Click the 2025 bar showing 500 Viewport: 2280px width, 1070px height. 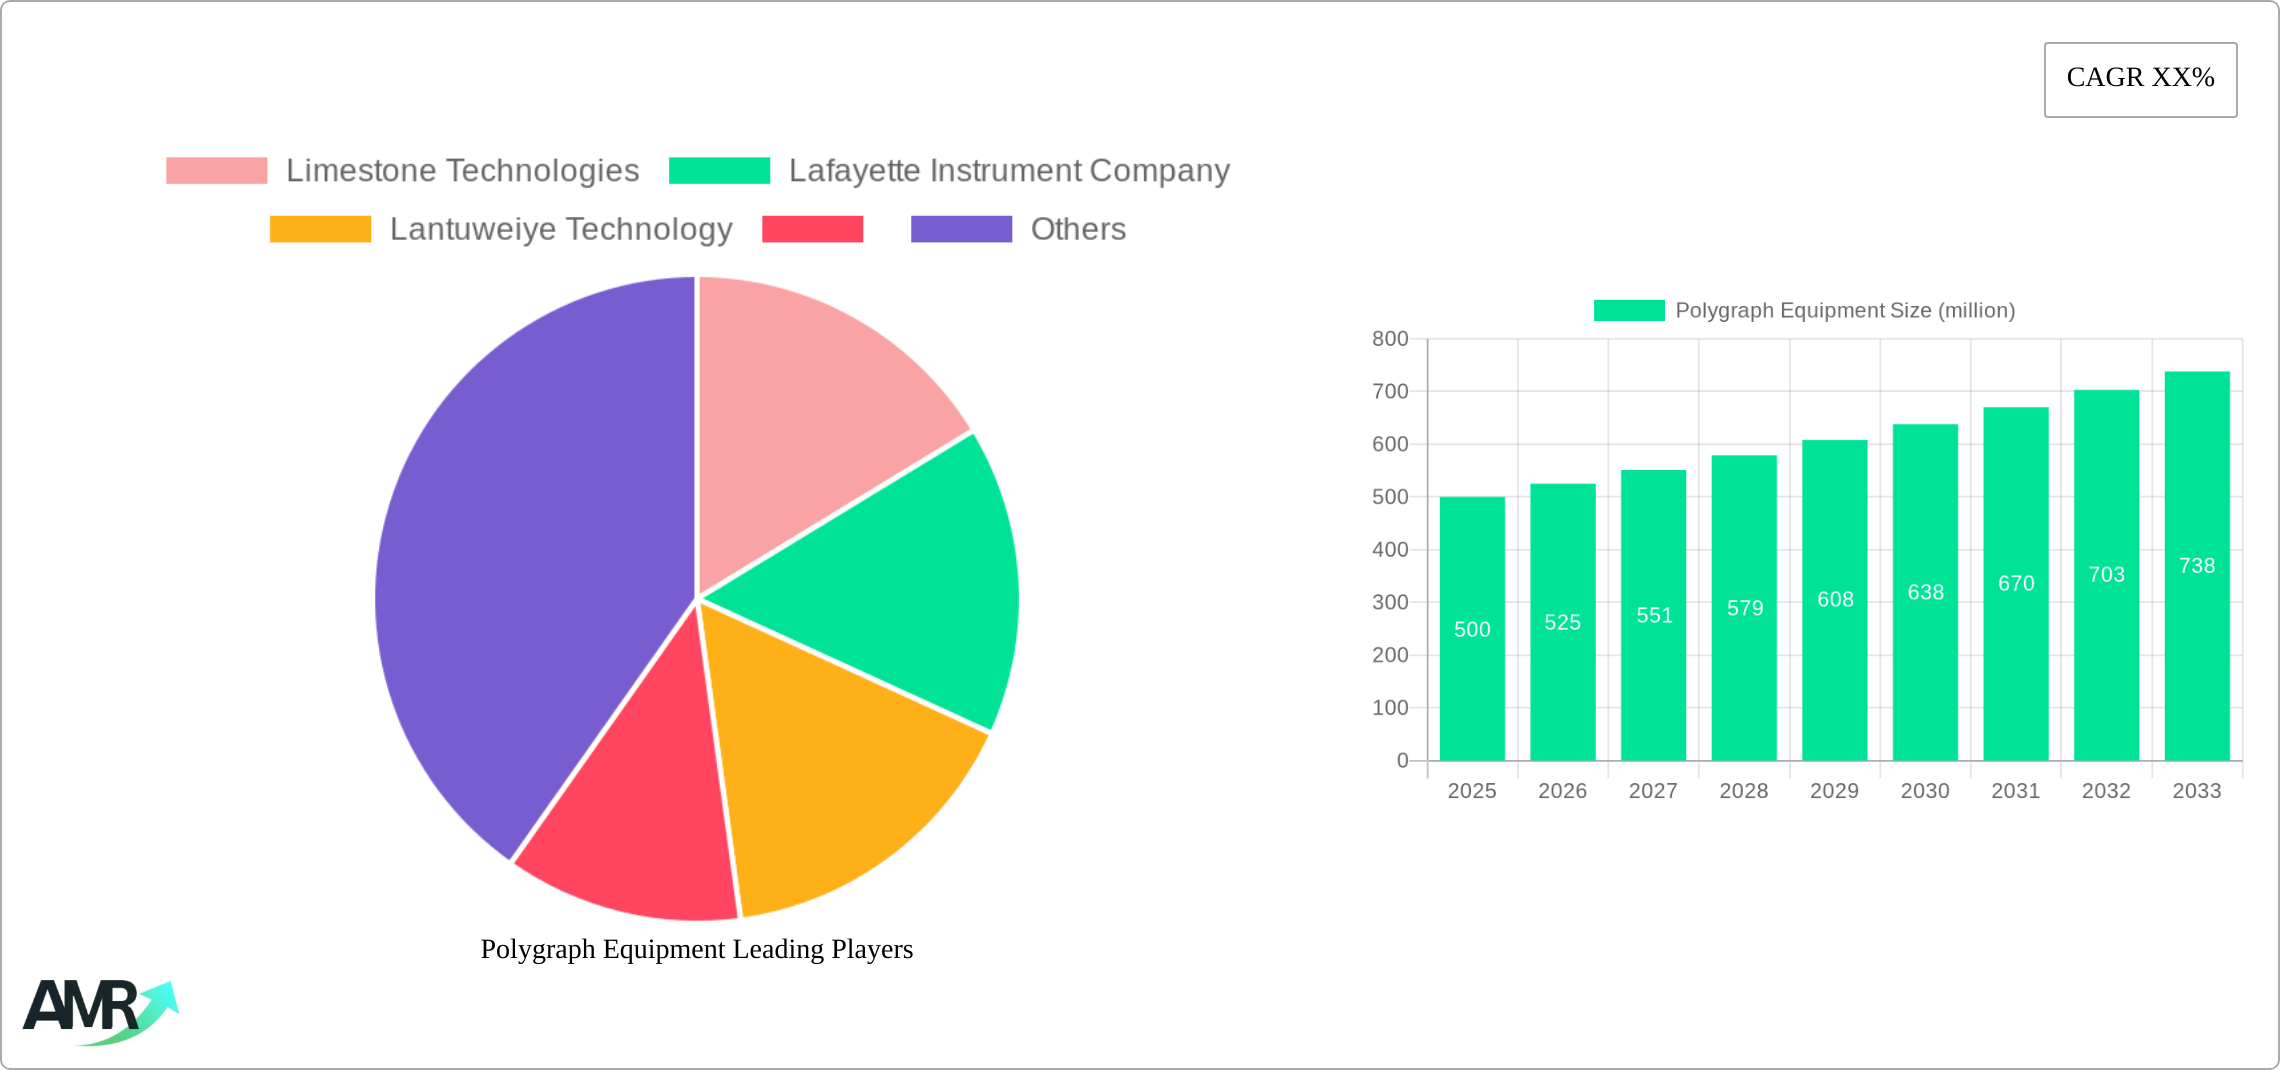tap(1472, 629)
